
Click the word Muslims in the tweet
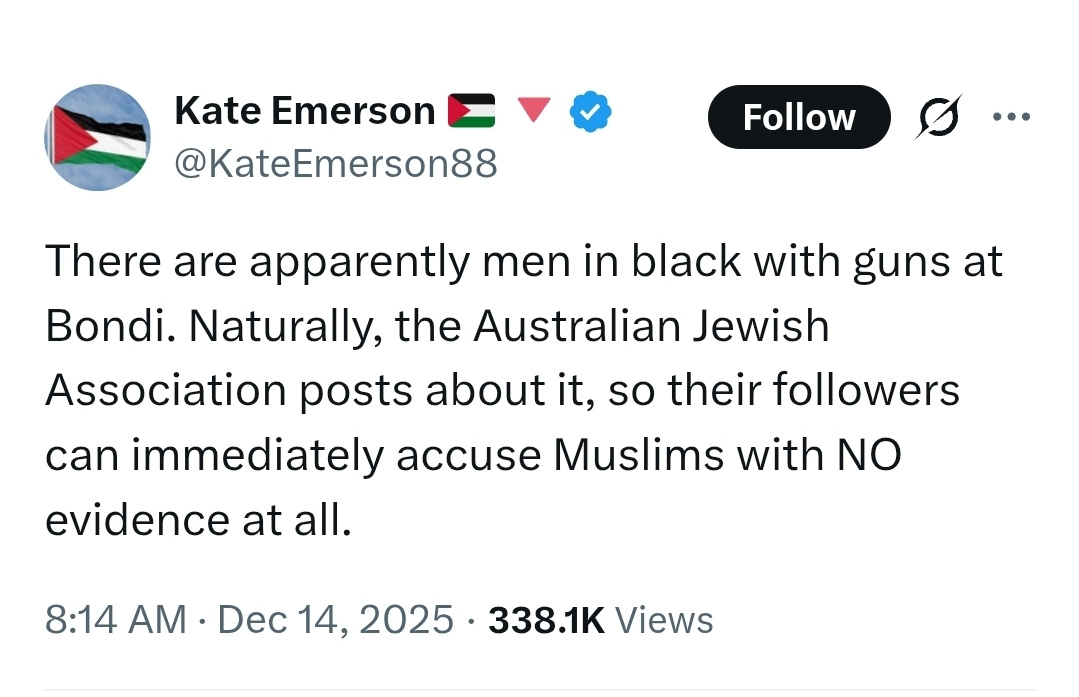click(x=639, y=455)
